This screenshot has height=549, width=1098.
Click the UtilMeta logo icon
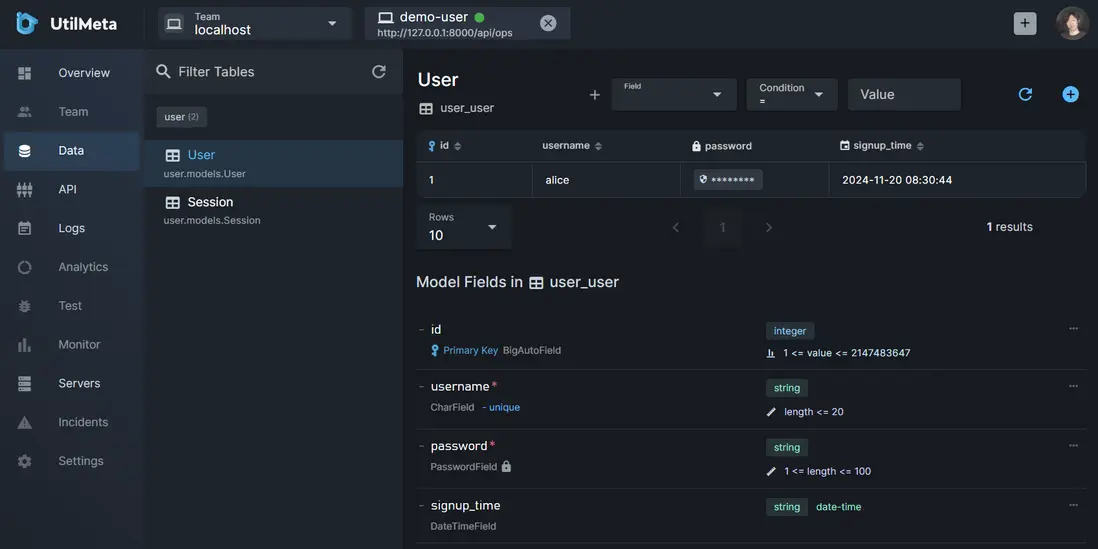click(x=27, y=24)
